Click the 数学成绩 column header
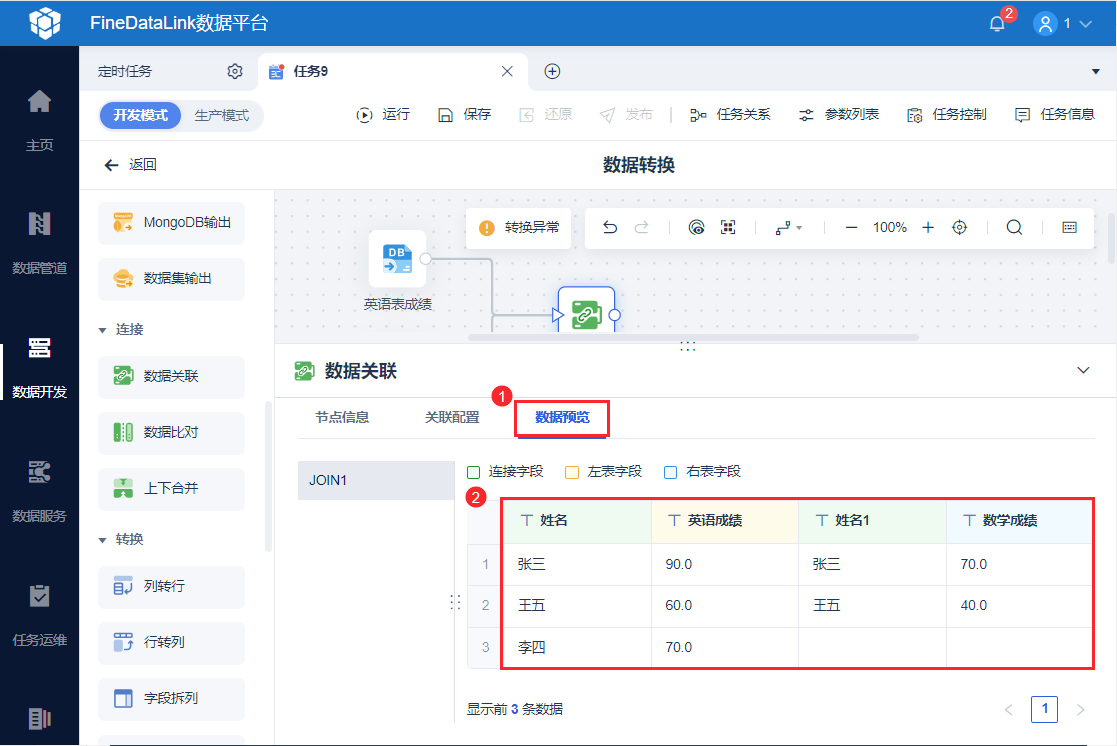Screen dimensions: 1117x746 (1019, 521)
